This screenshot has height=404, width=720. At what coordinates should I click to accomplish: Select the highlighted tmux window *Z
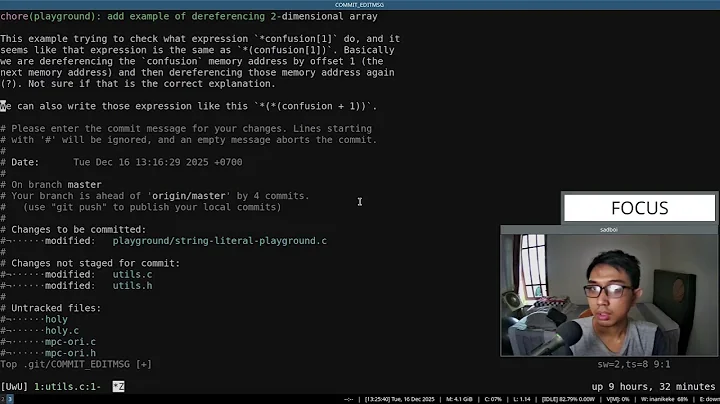point(118,387)
